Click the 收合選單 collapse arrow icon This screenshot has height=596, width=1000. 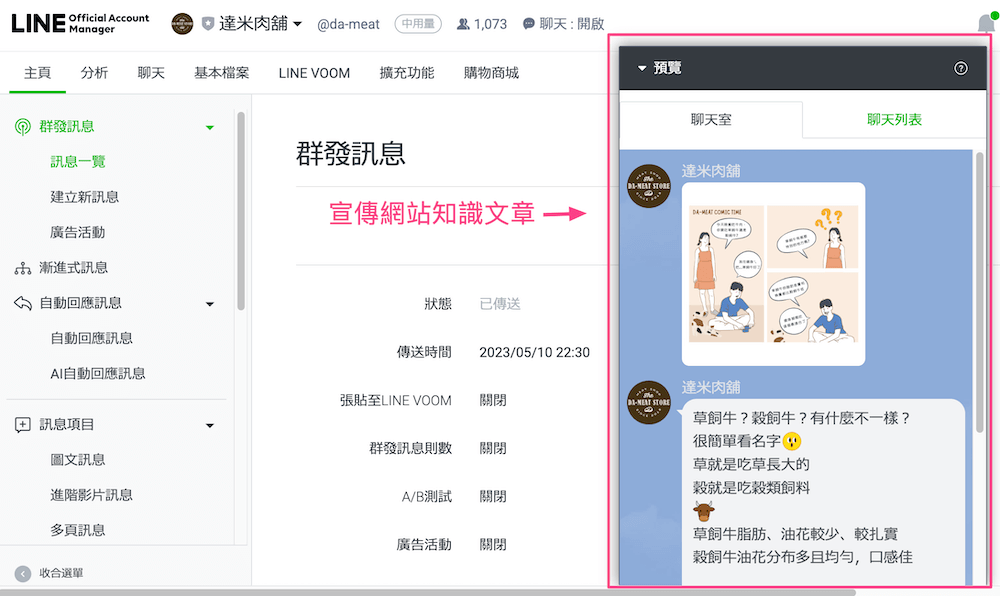click(x=23, y=574)
